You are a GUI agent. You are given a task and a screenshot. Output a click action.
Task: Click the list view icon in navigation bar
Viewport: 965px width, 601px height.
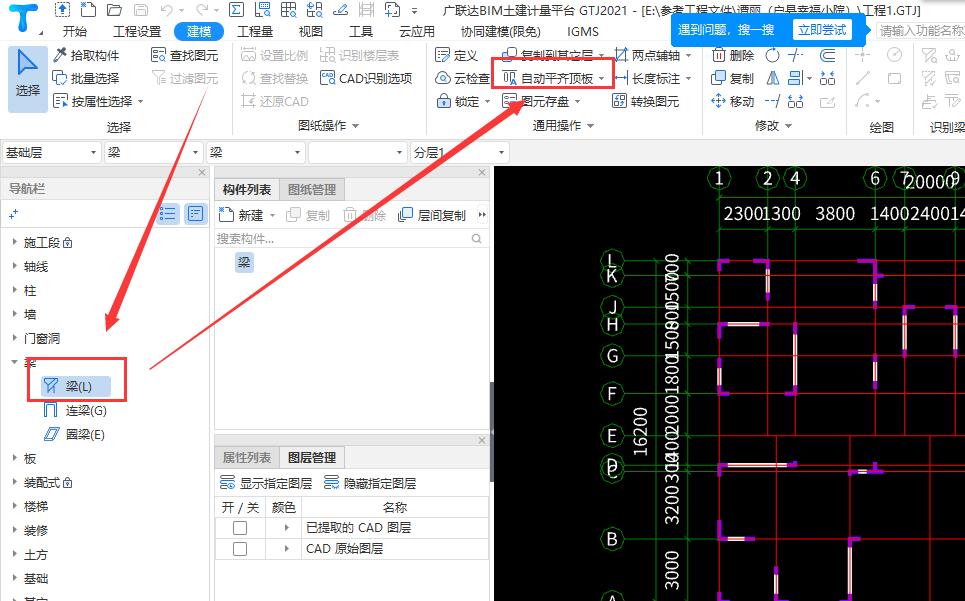click(168, 213)
